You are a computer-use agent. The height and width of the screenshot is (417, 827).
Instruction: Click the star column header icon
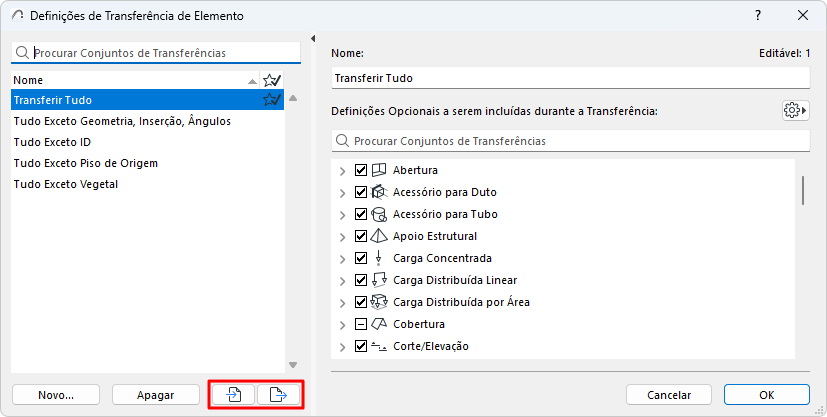click(271, 80)
